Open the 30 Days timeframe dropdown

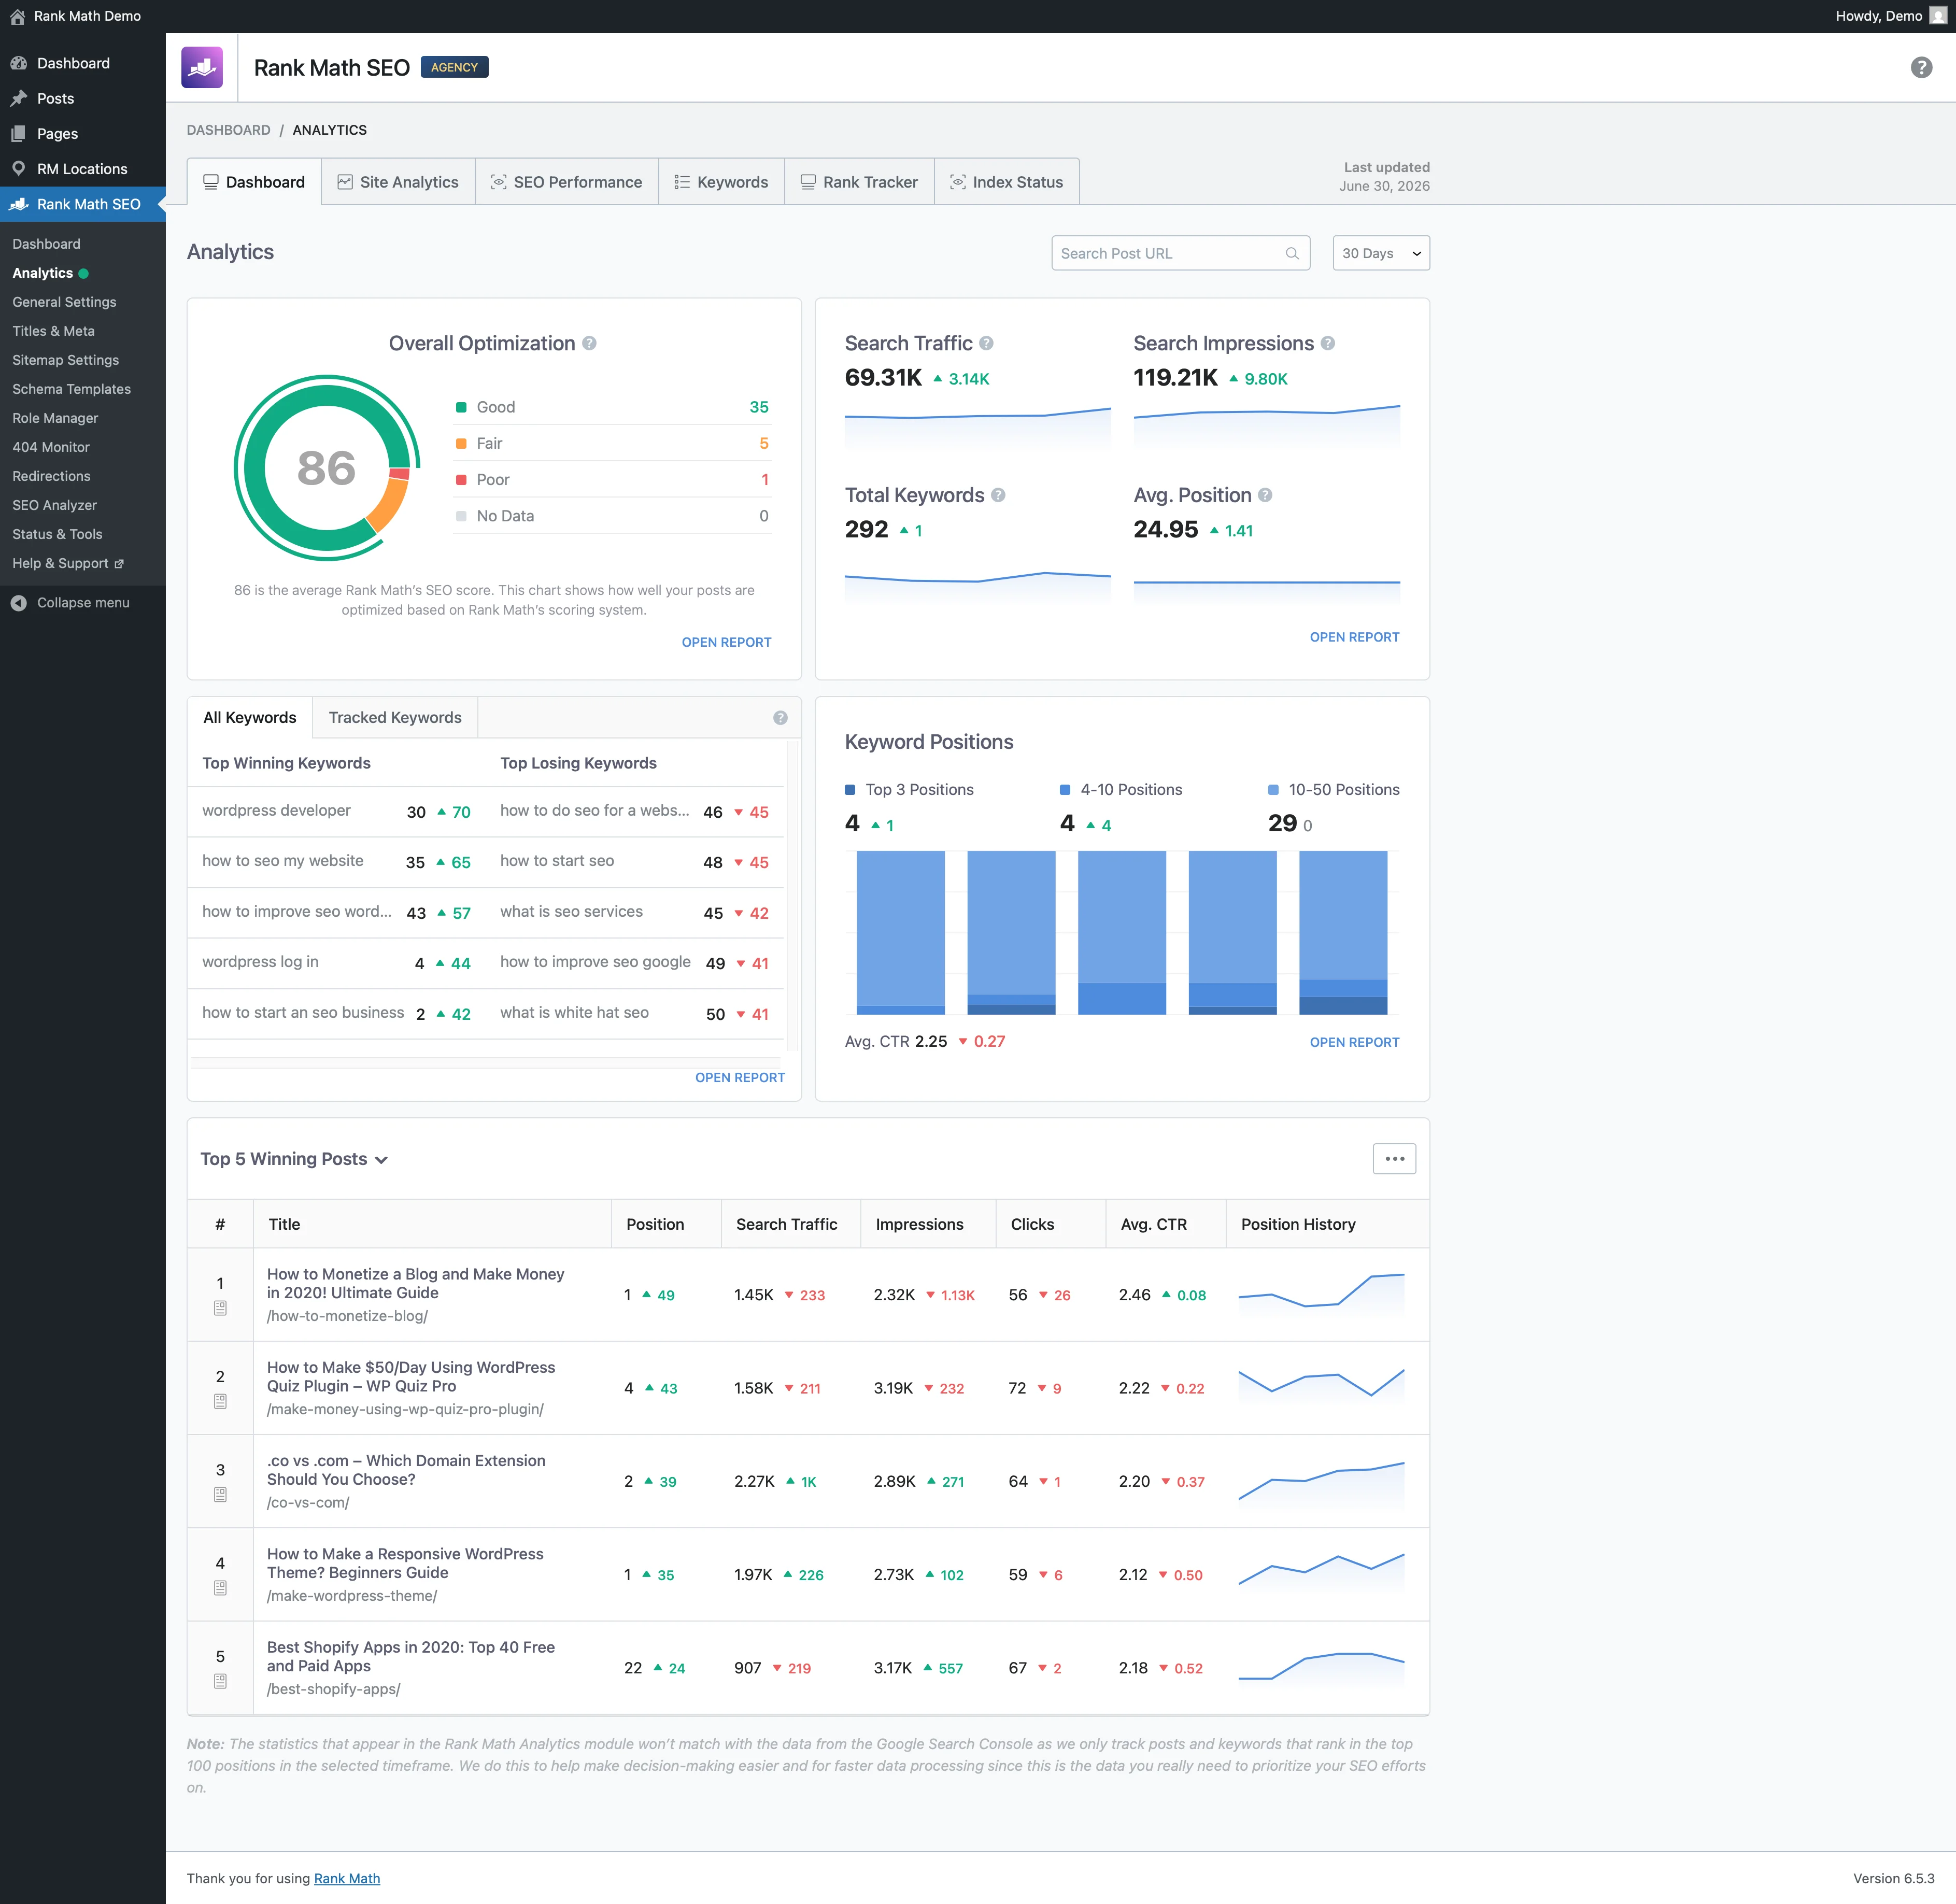1381,253
